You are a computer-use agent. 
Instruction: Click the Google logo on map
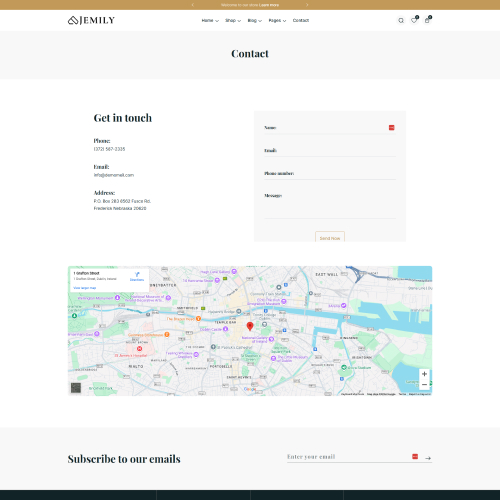[250, 389]
